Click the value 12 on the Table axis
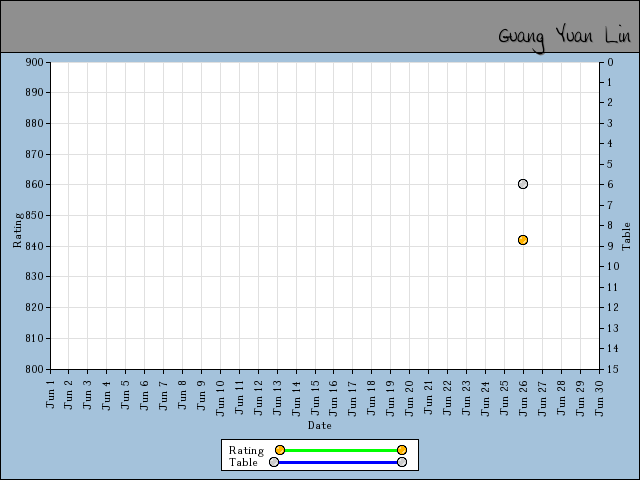The width and height of the screenshot is (640, 480). tap(613, 307)
